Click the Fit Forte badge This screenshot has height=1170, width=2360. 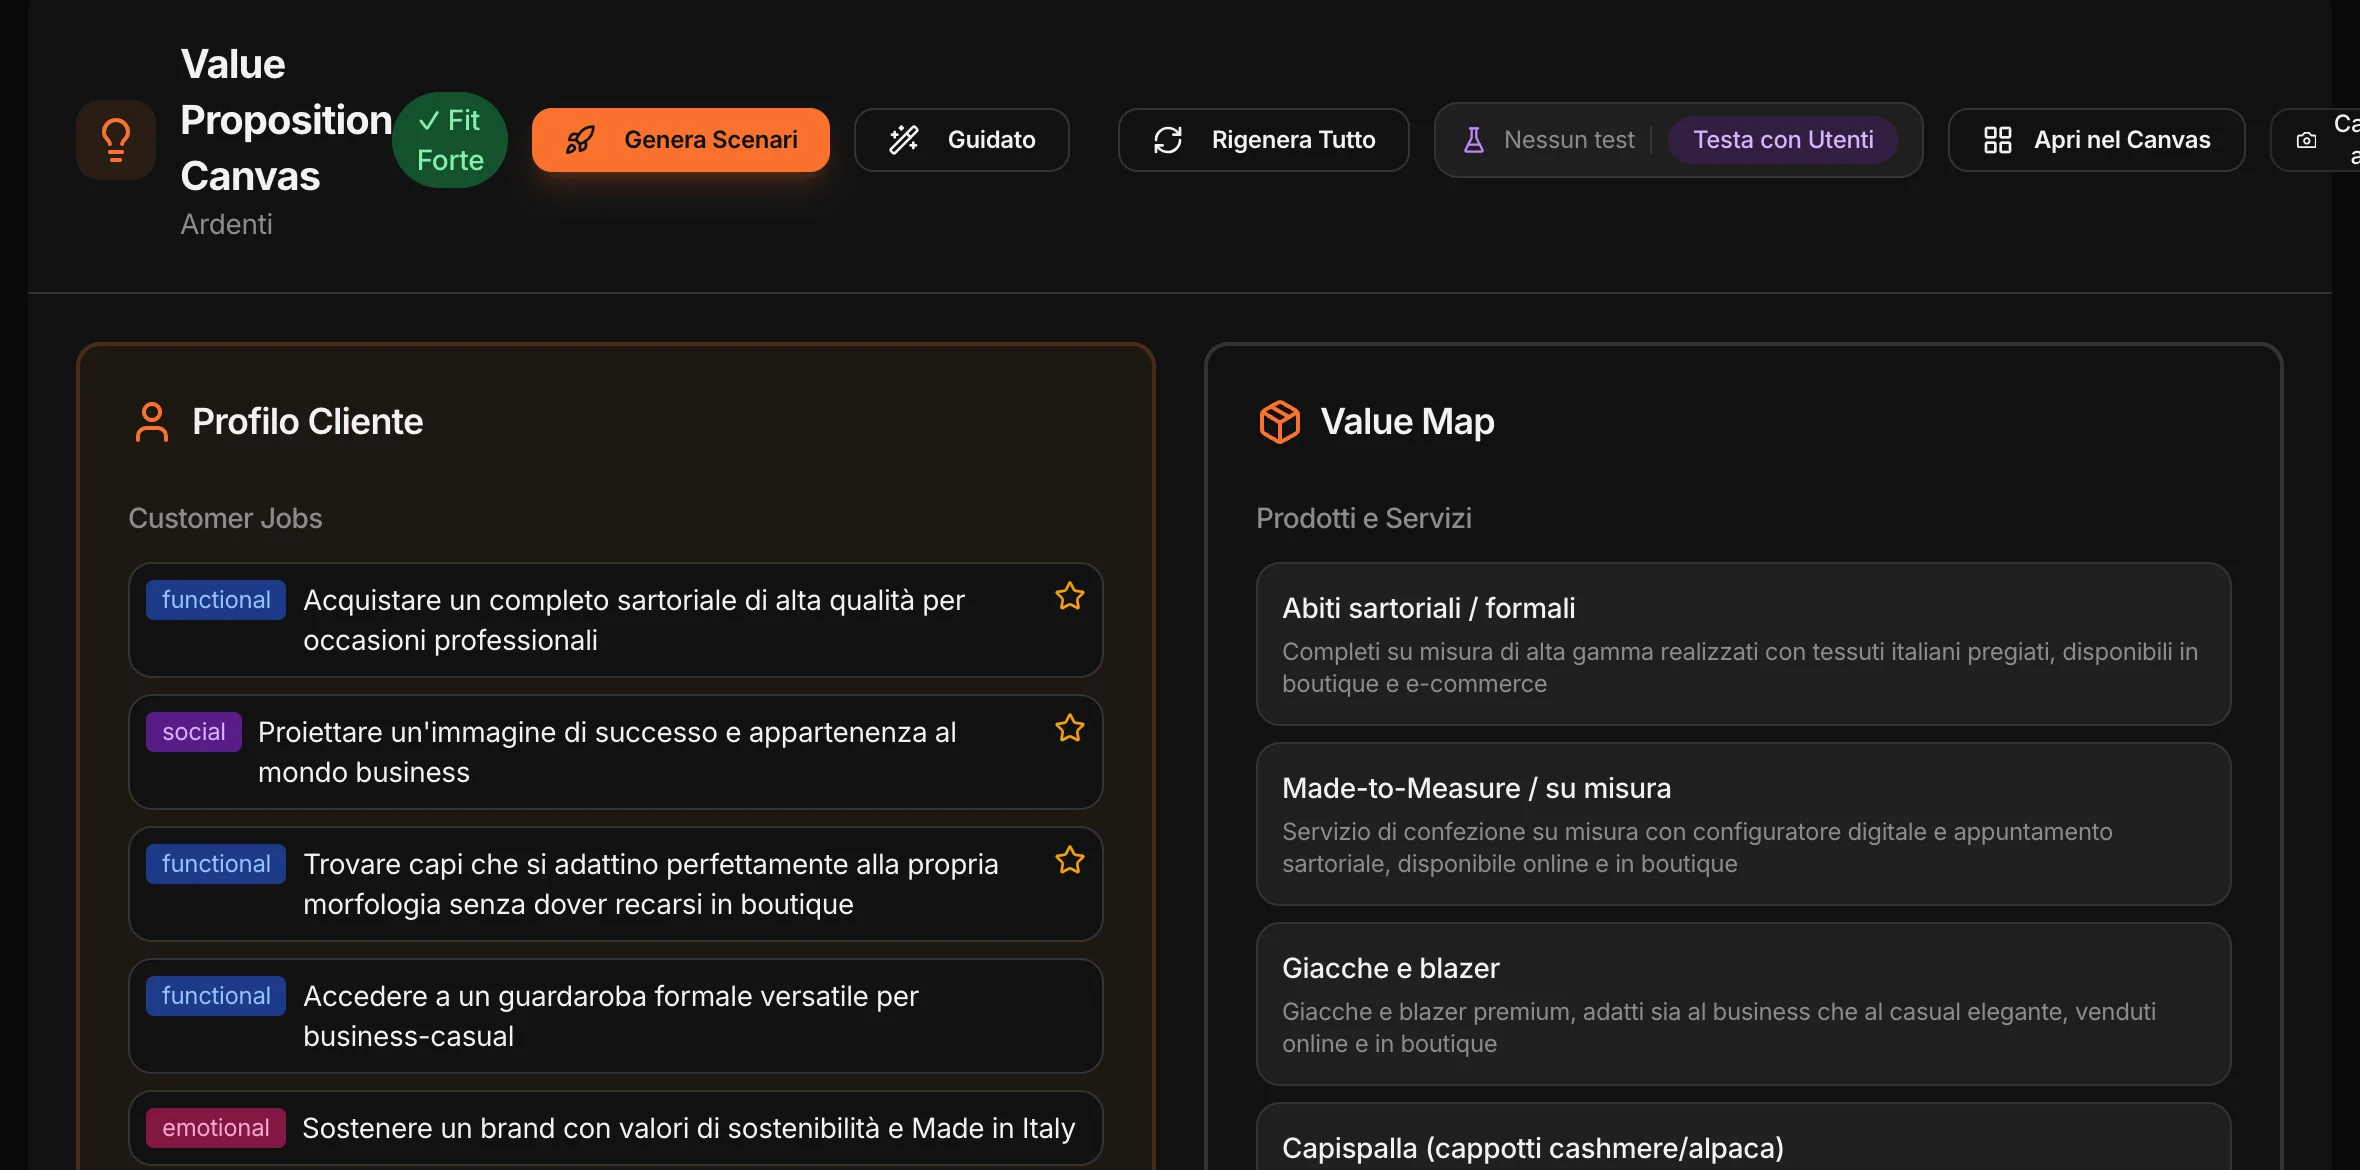(450, 140)
